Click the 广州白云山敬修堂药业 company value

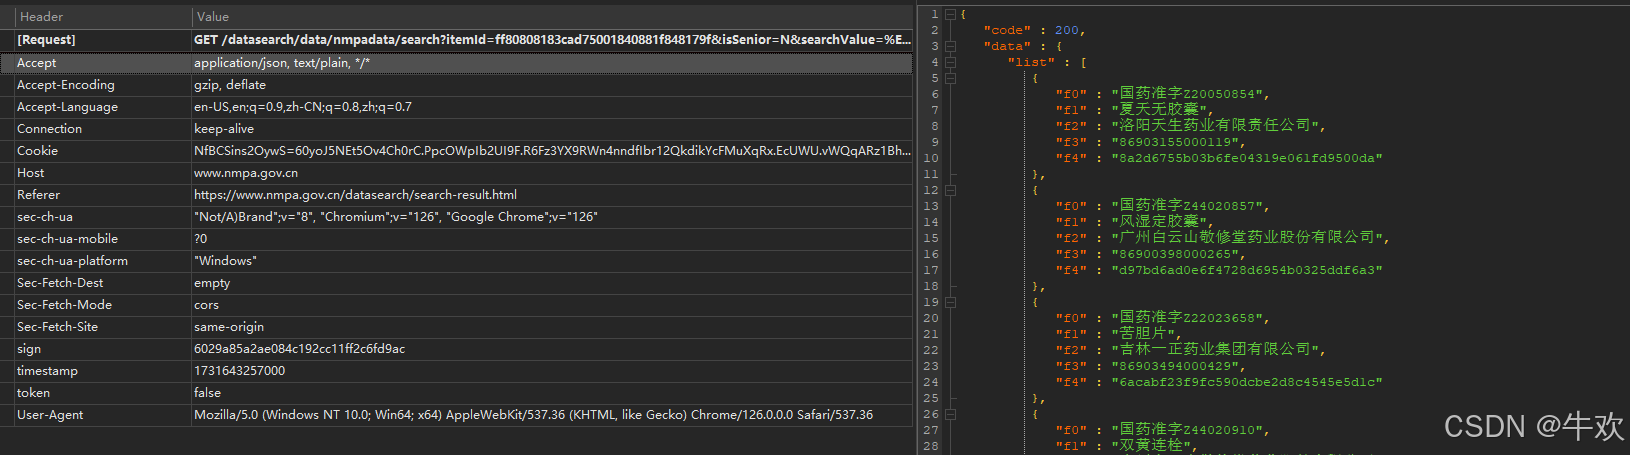(1250, 238)
